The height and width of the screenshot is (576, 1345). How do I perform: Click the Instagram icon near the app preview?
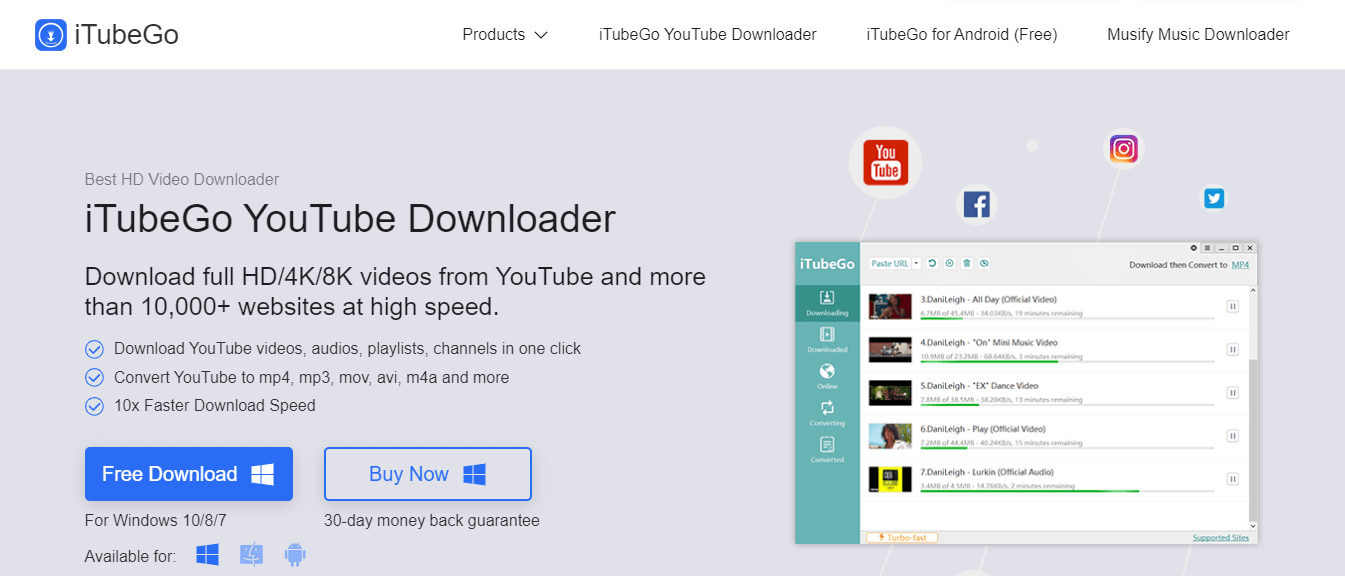tap(1123, 148)
